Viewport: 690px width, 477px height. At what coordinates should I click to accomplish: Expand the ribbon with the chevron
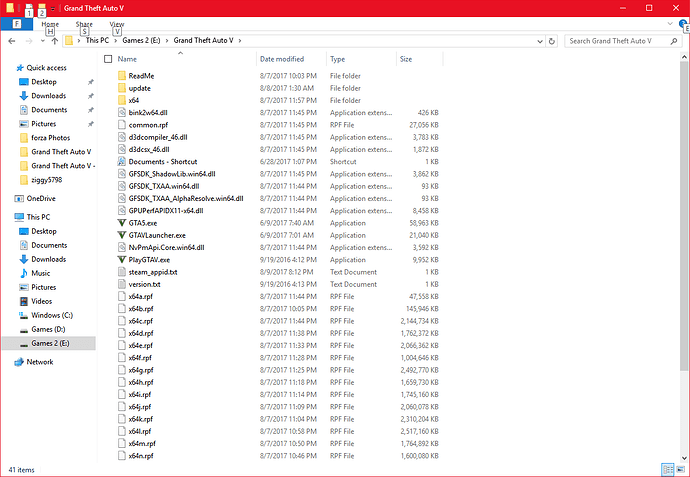pyautogui.click(x=670, y=24)
